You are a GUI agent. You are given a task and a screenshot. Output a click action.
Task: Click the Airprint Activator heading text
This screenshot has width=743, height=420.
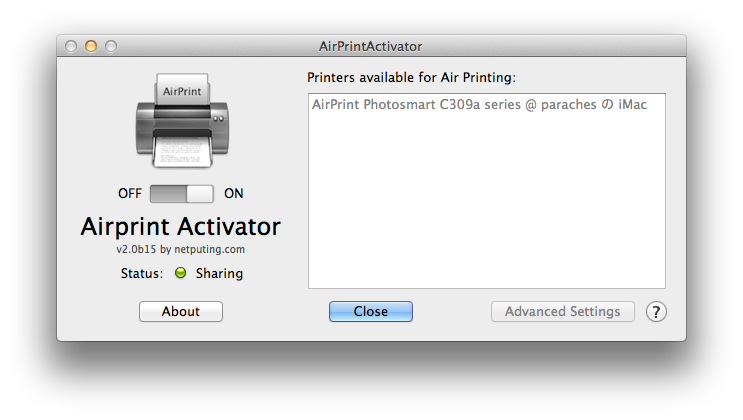181,227
